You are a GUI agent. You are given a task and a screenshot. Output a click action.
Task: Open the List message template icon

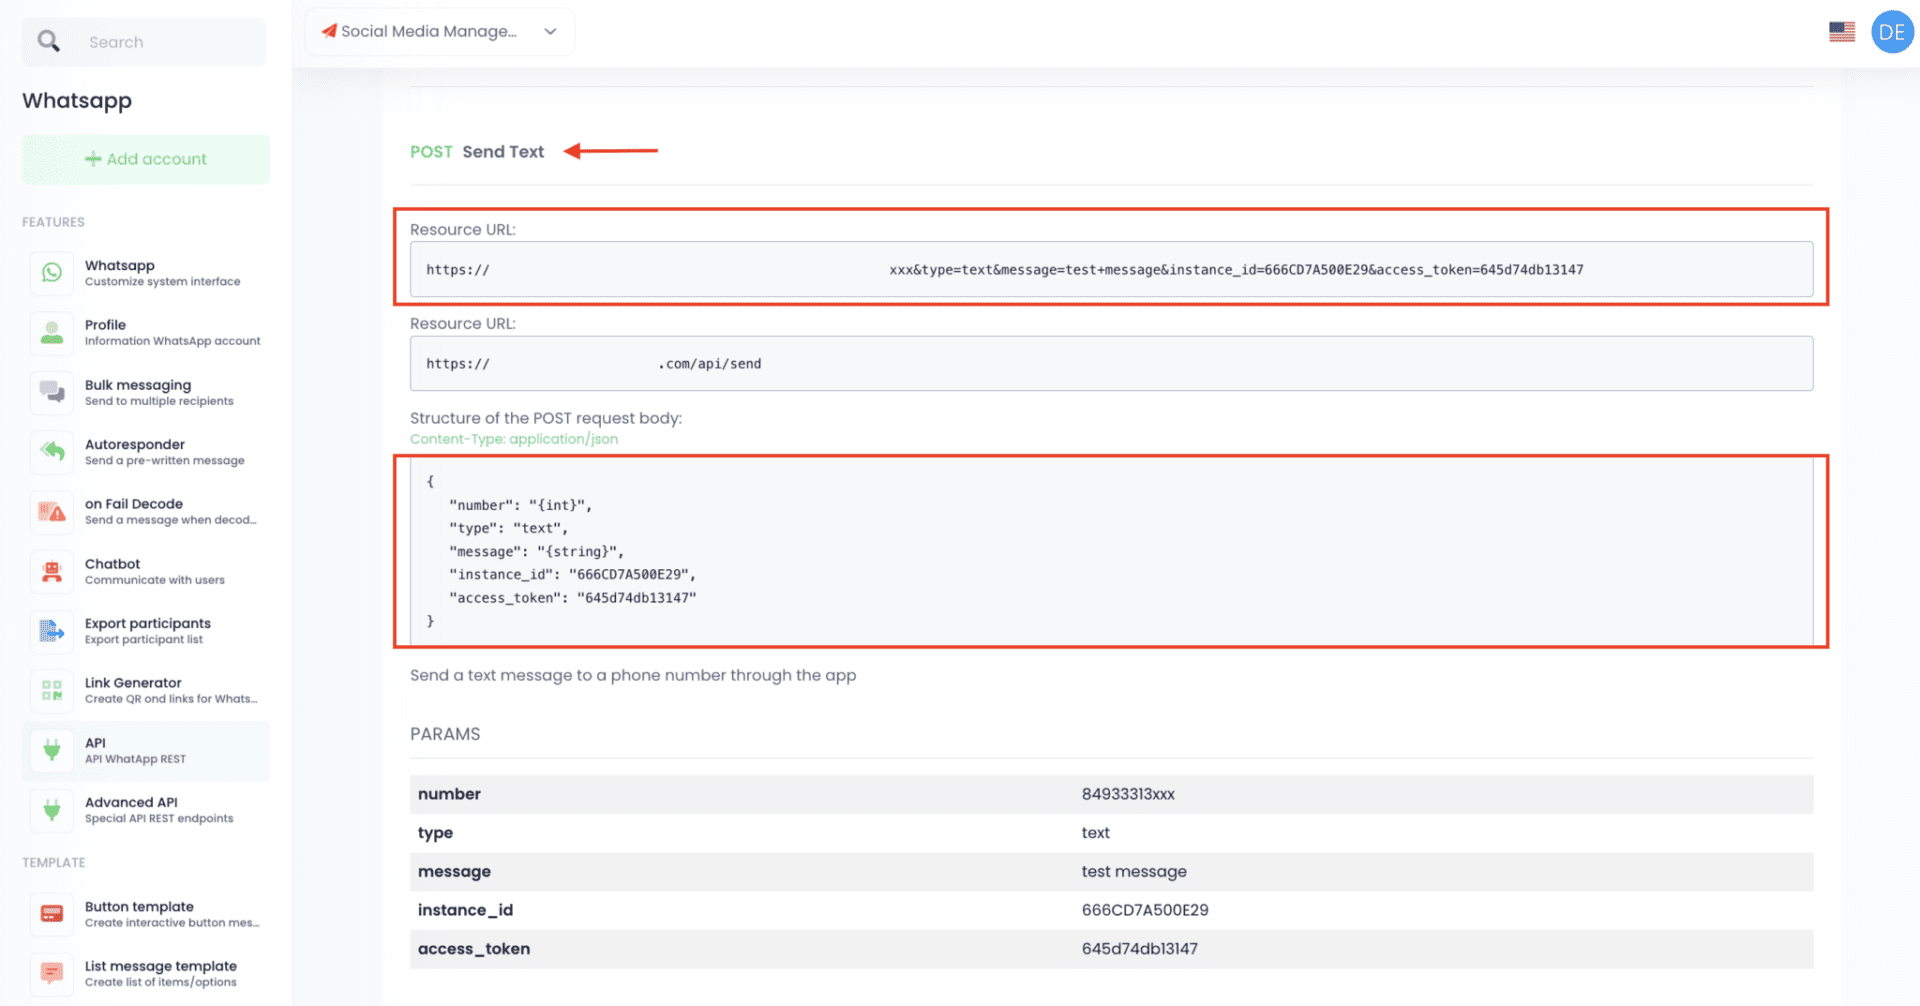click(52, 973)
